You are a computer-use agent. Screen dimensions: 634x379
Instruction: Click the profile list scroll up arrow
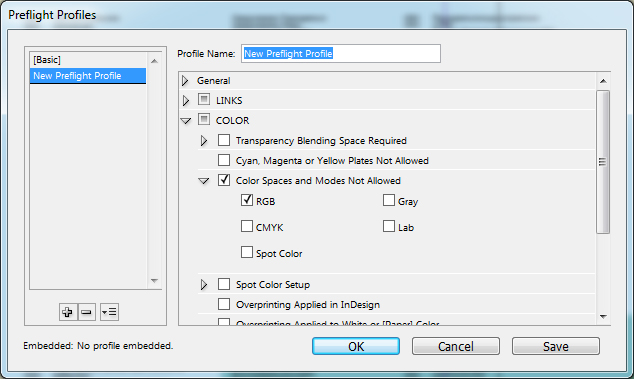(154, 61)
